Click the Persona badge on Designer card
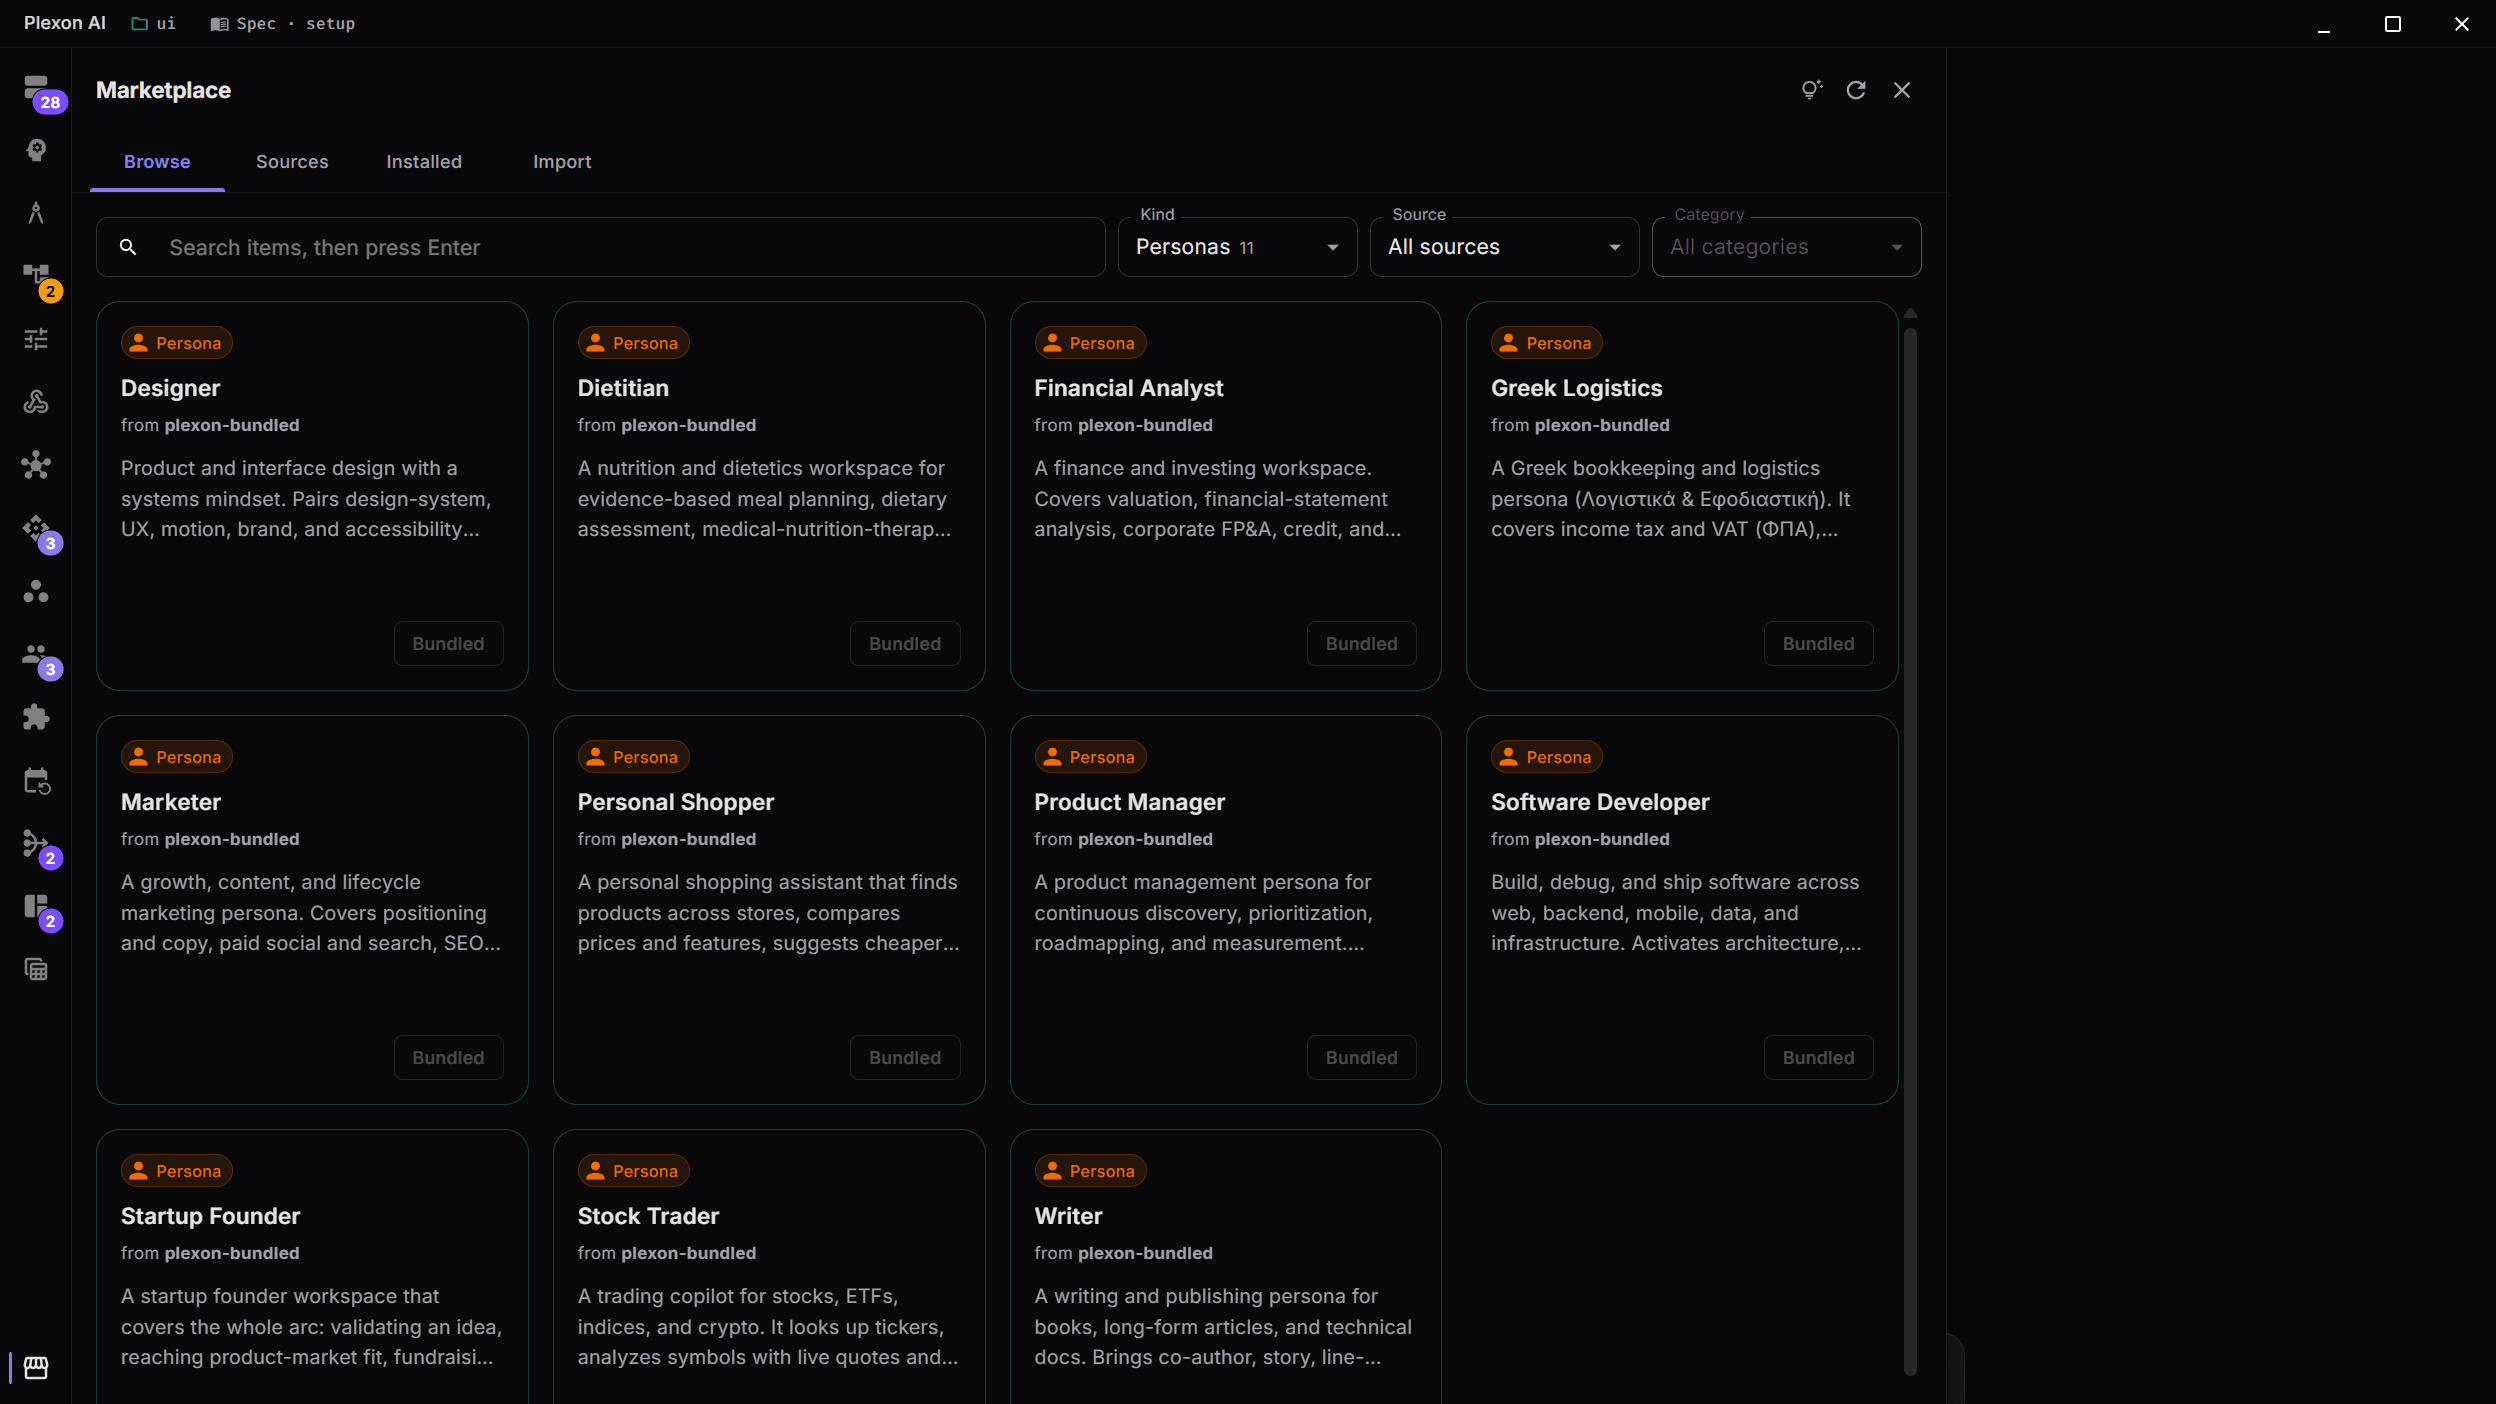 click(177, 343)
